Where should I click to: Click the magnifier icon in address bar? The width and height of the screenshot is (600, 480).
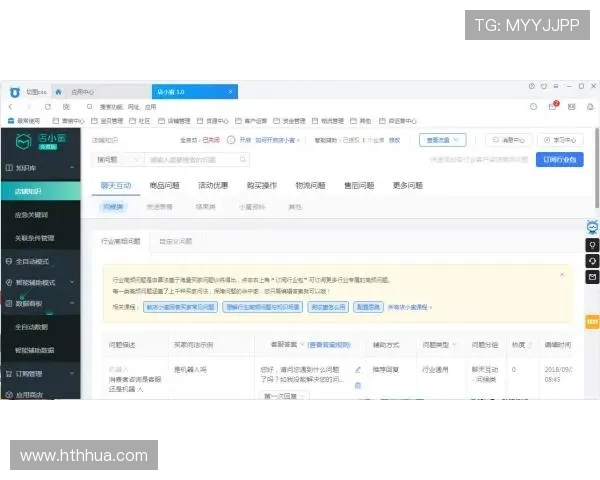coord(90,107)
